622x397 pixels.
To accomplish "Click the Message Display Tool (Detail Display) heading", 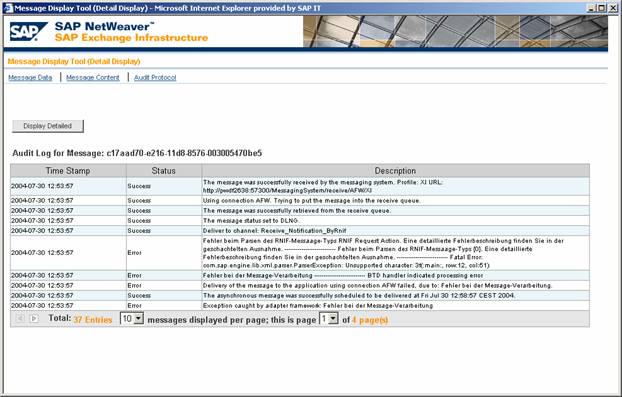I will [x=74, y=61].
